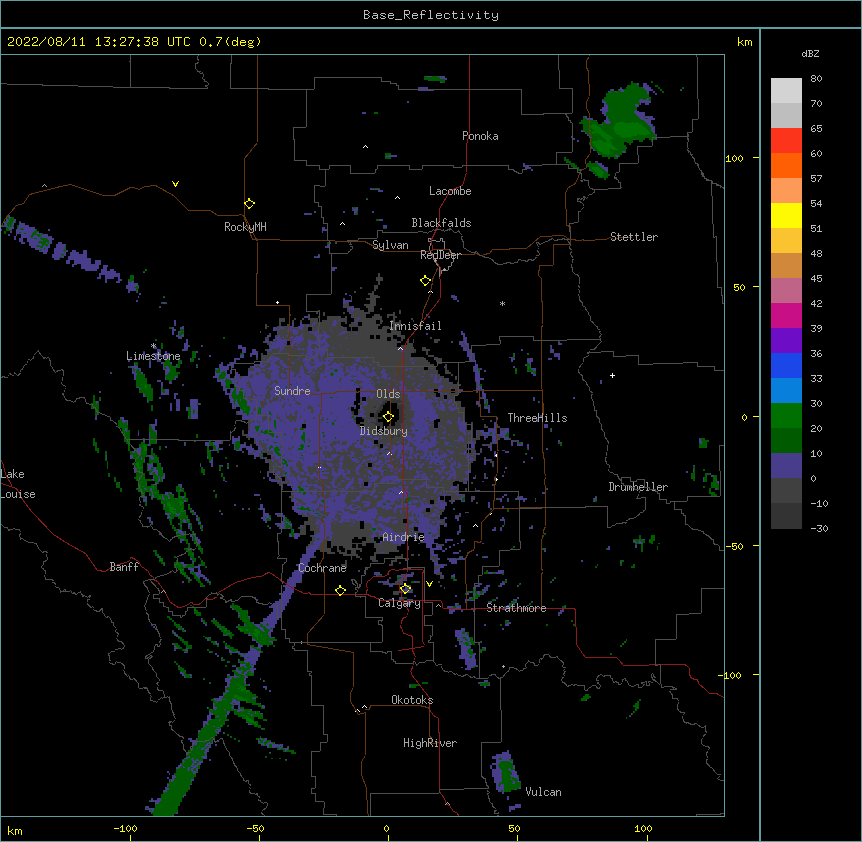
Task: Click the Okotoks town label
Action: tap(412, 700)
